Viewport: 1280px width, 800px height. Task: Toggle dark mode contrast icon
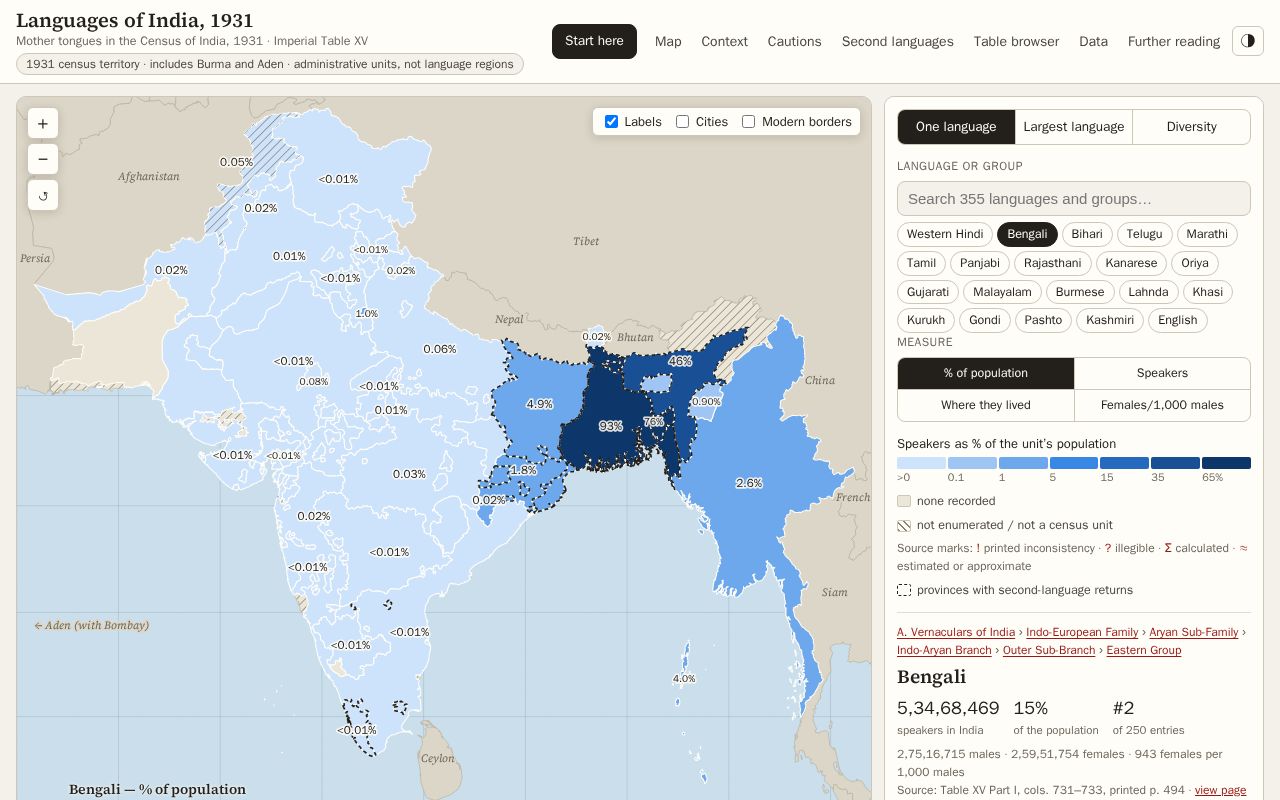pyautogui.click(x=1248, y=41)
